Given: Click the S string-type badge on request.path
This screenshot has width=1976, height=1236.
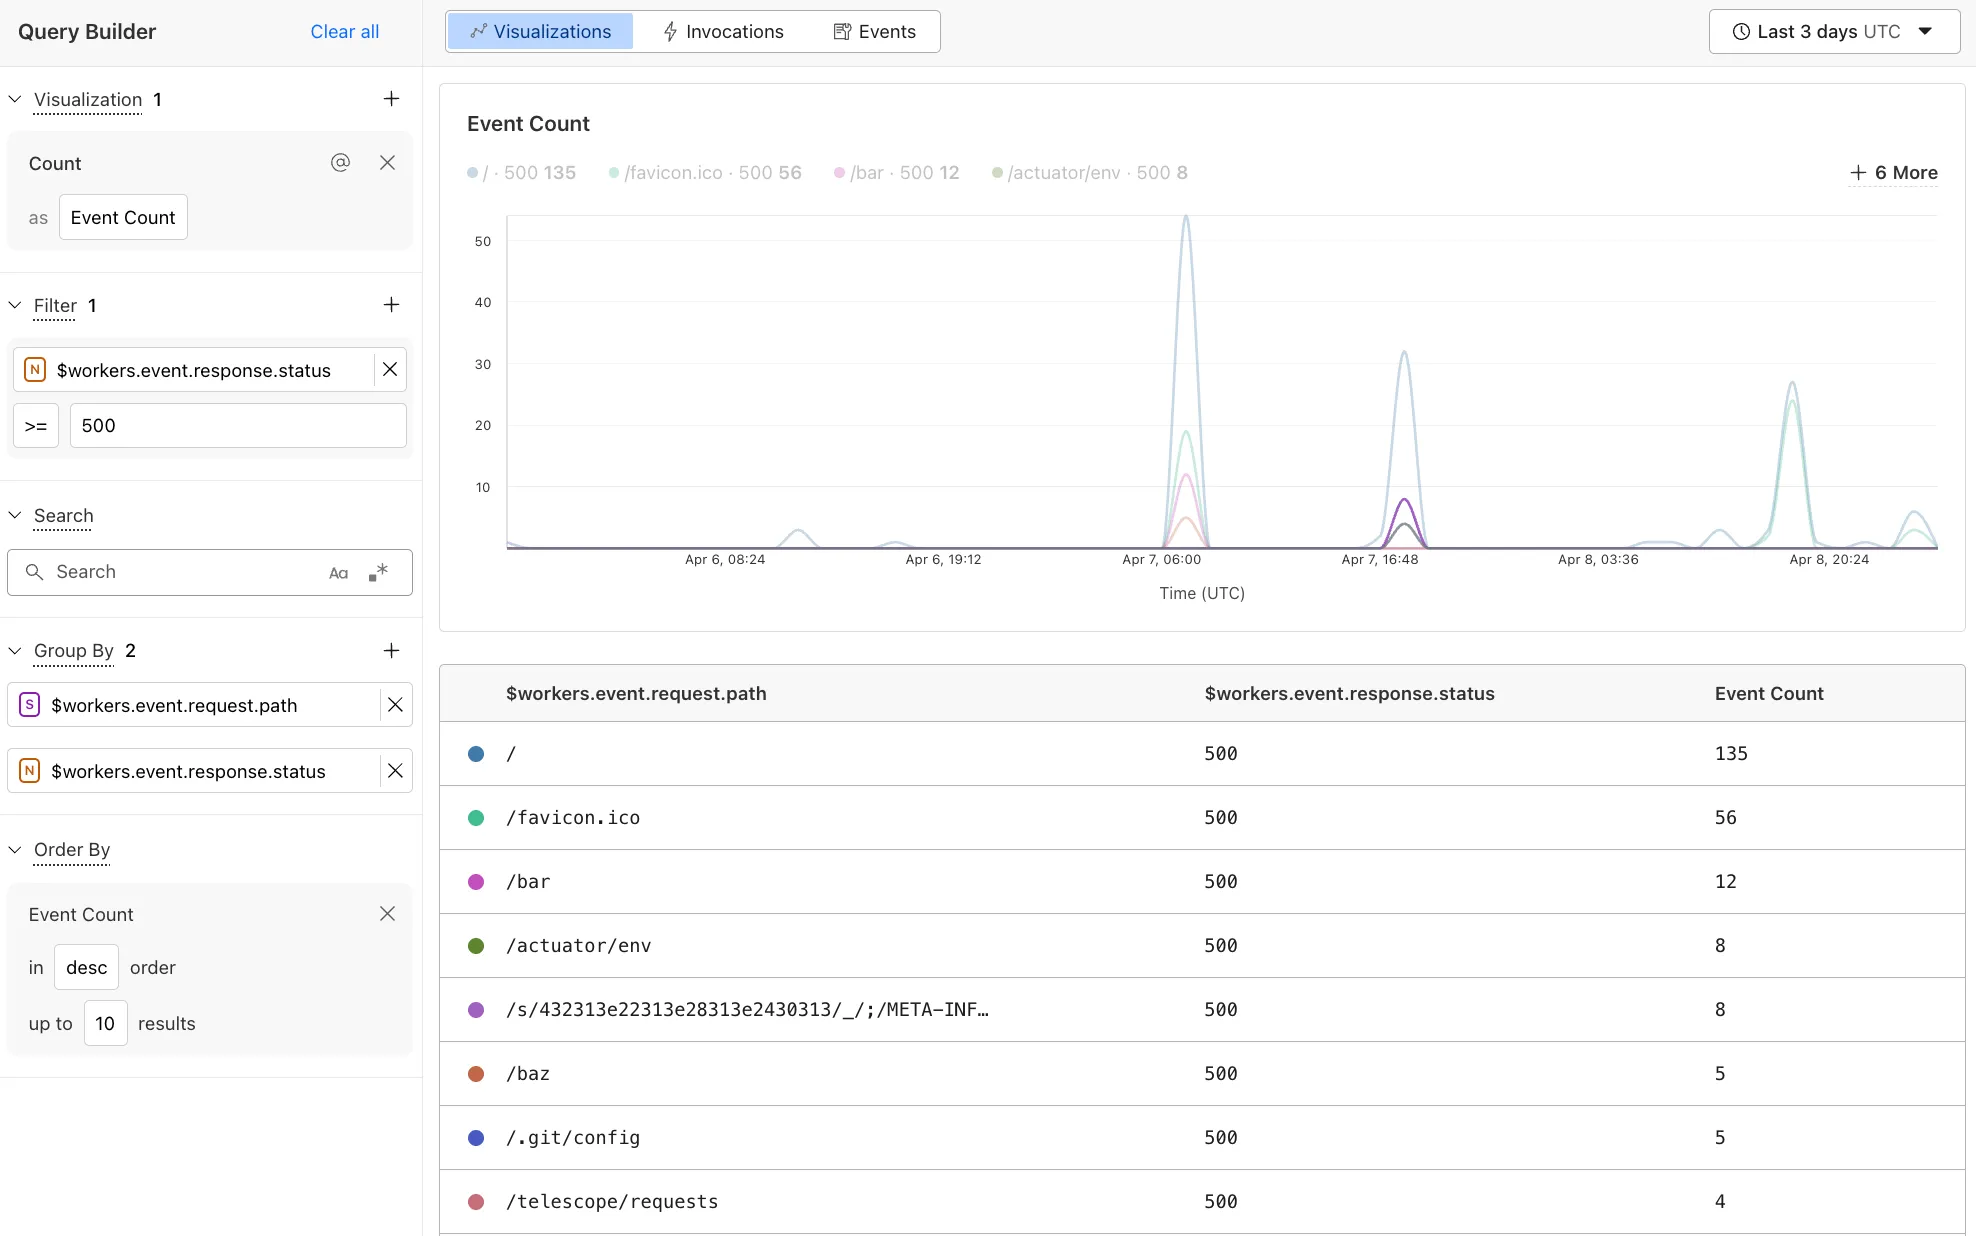Looking at the screenshot, I should (29, 705).
